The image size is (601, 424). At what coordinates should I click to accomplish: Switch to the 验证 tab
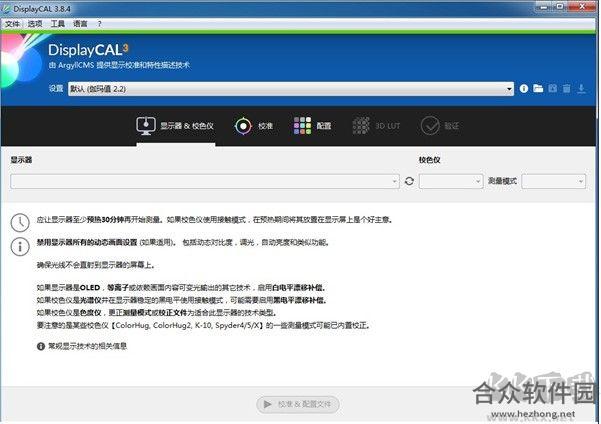pos(440,126)
